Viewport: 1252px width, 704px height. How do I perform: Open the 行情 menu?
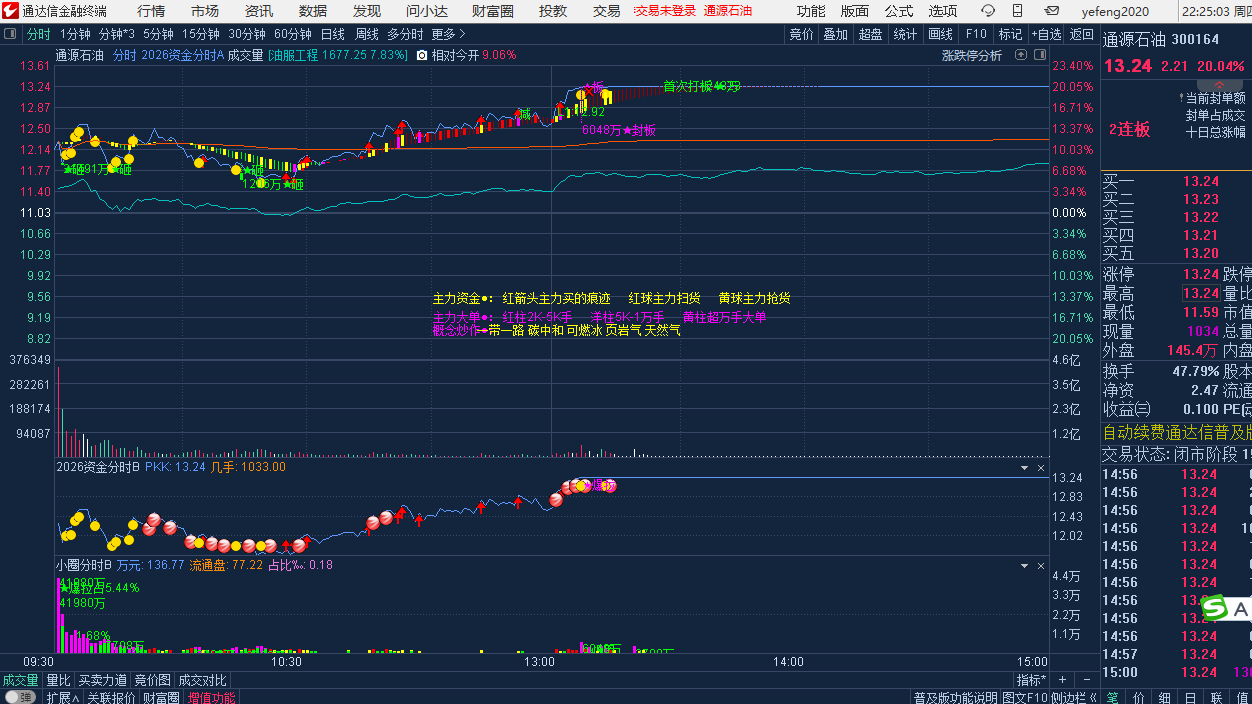point(151,11)
